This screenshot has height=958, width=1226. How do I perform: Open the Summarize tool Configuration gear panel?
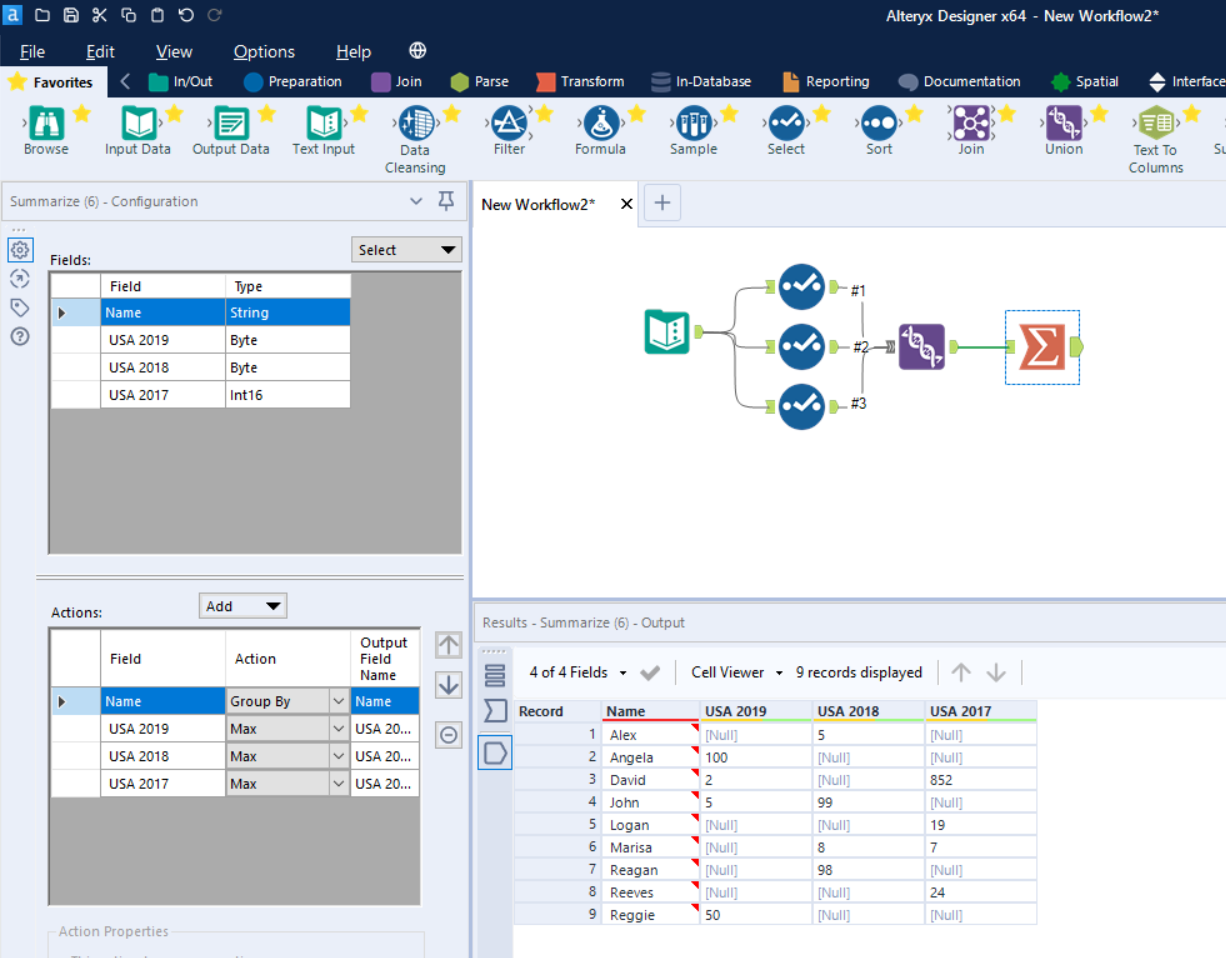[20, 250]
